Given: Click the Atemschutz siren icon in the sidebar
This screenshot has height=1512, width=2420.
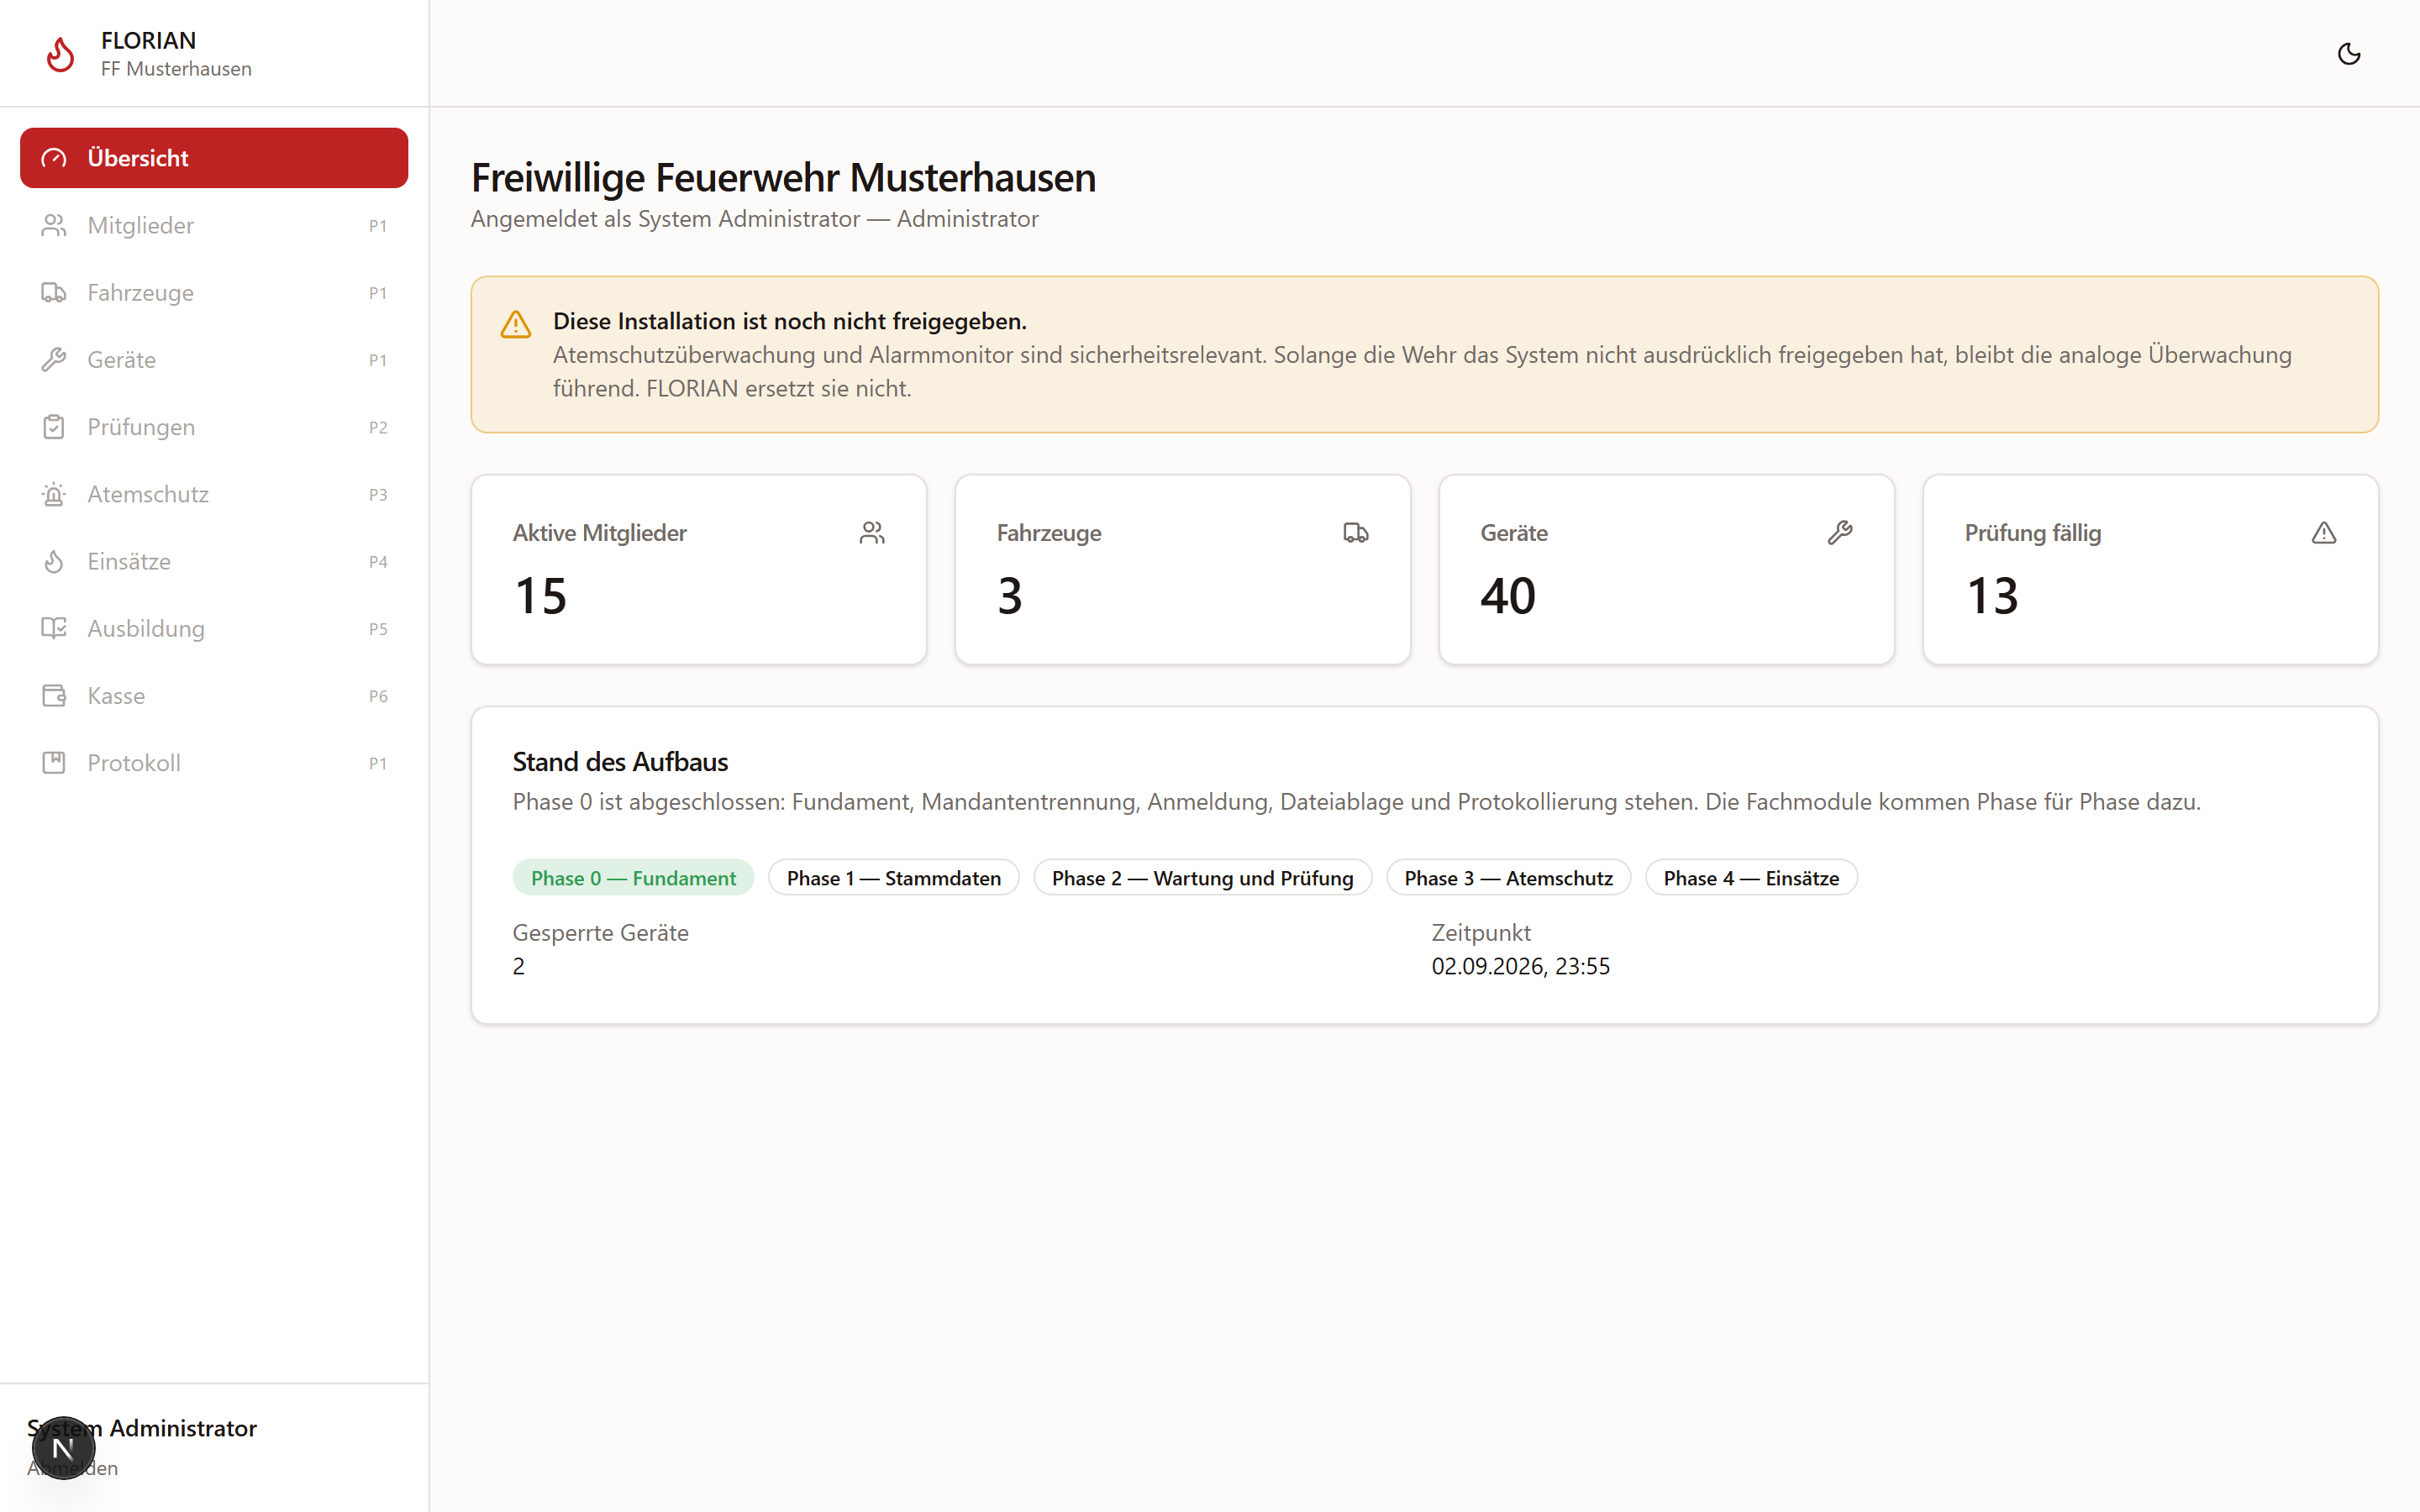Looking at the screenshot, I should [x=54, y=494].
